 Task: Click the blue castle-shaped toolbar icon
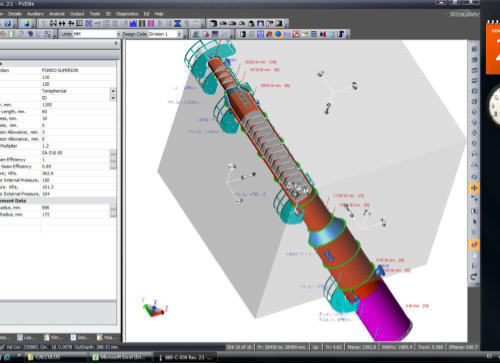tap(133, 23)
